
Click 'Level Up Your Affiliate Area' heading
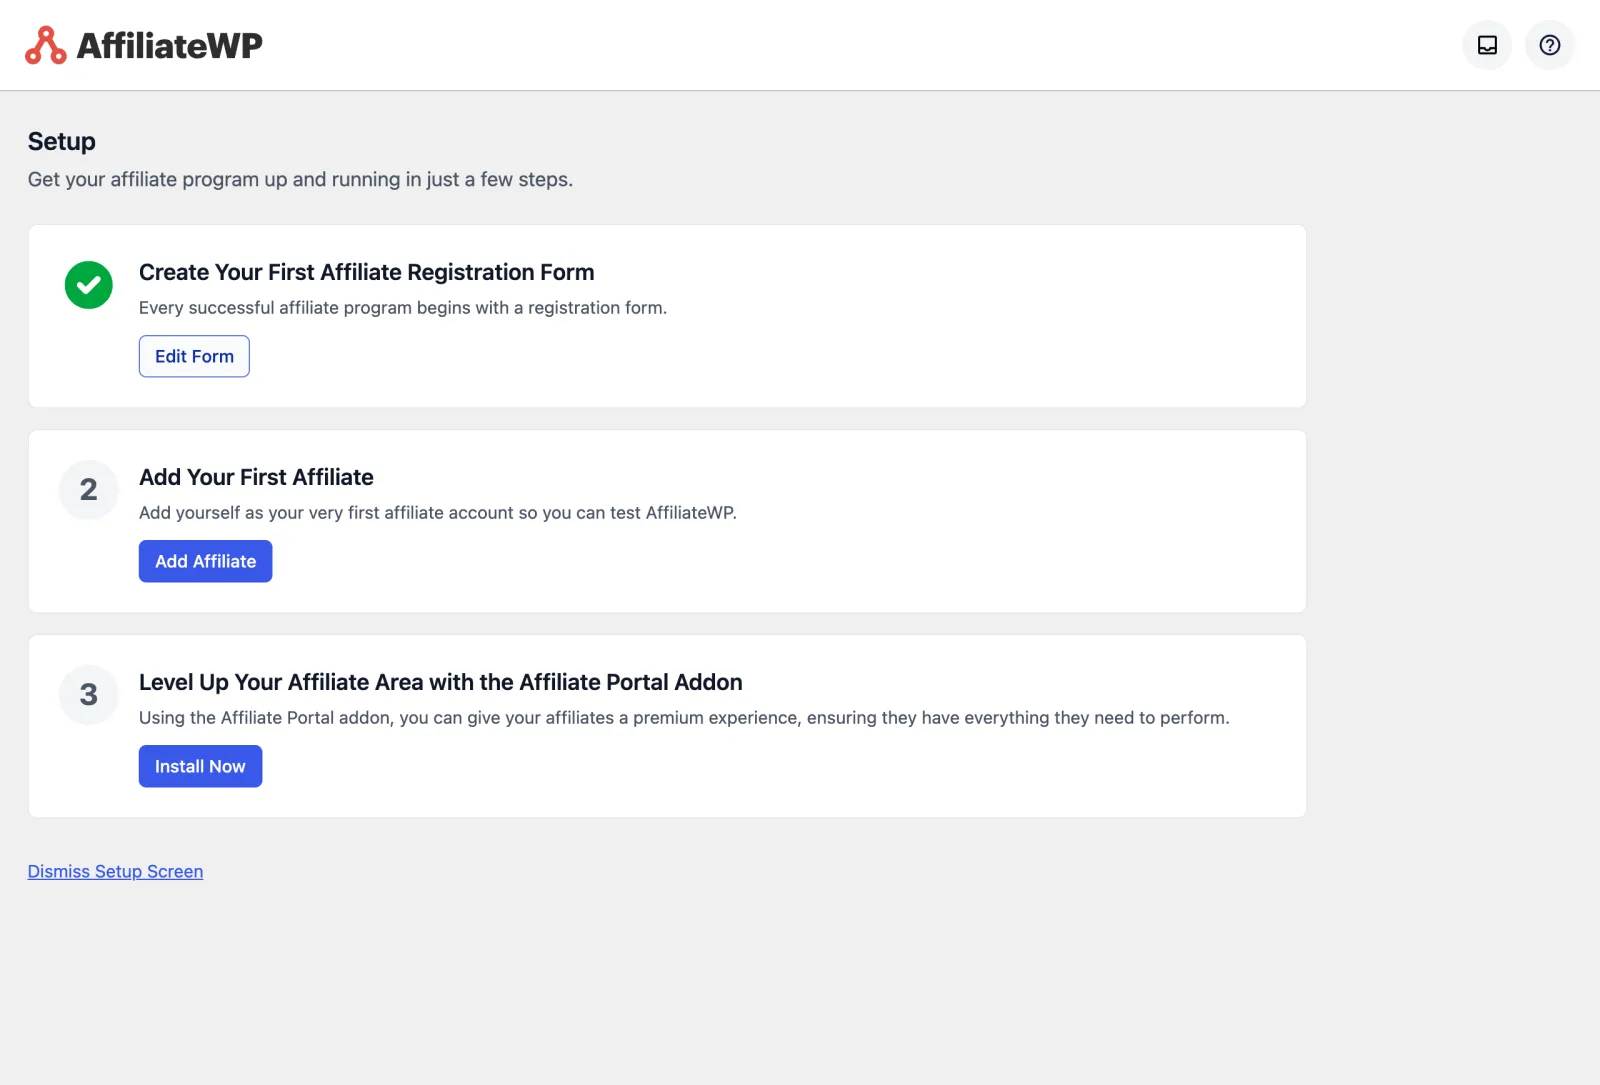pyautogui.click(x=440, y=682)
